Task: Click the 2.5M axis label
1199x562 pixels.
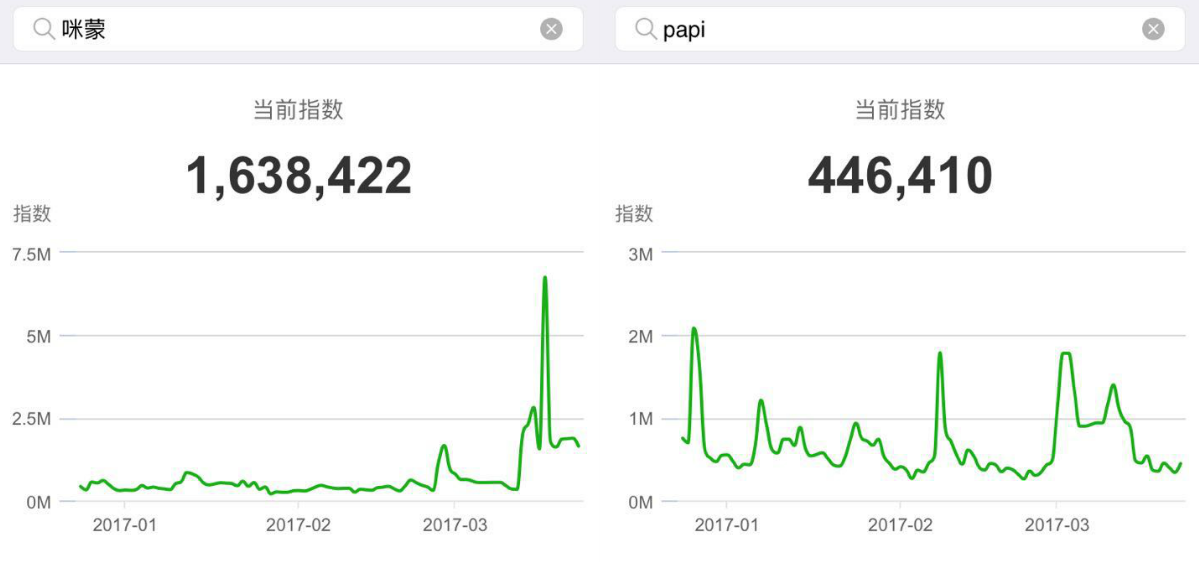Action: [x=31, y=421]
